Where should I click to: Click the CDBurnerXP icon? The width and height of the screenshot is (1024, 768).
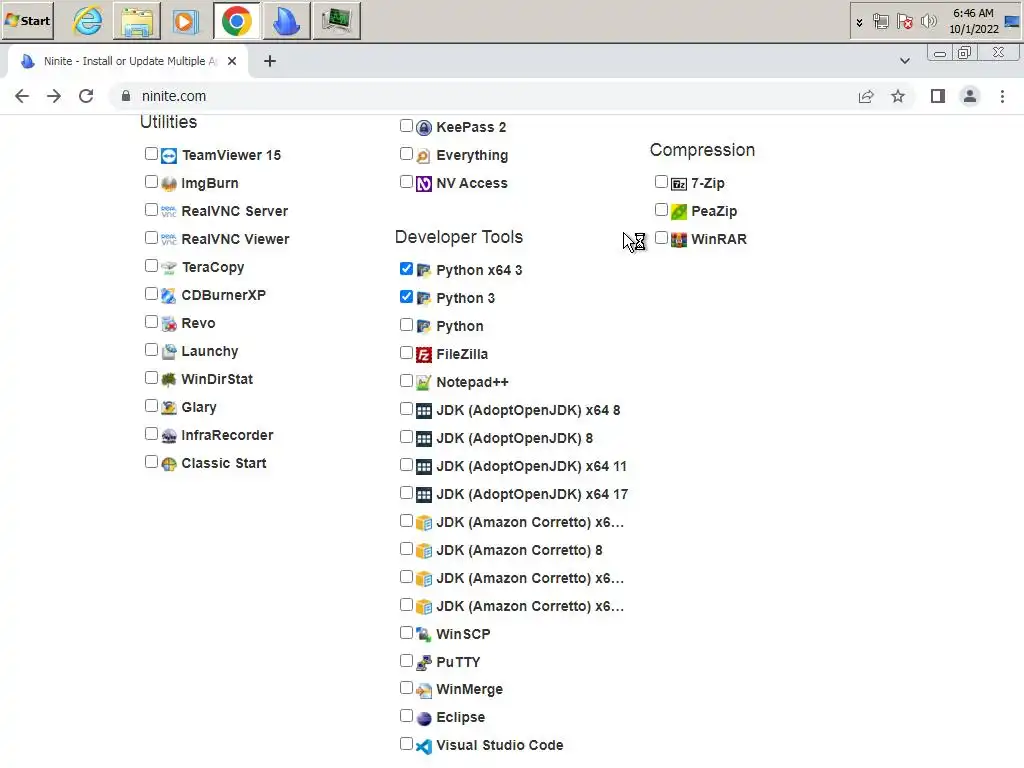[168, 295]
